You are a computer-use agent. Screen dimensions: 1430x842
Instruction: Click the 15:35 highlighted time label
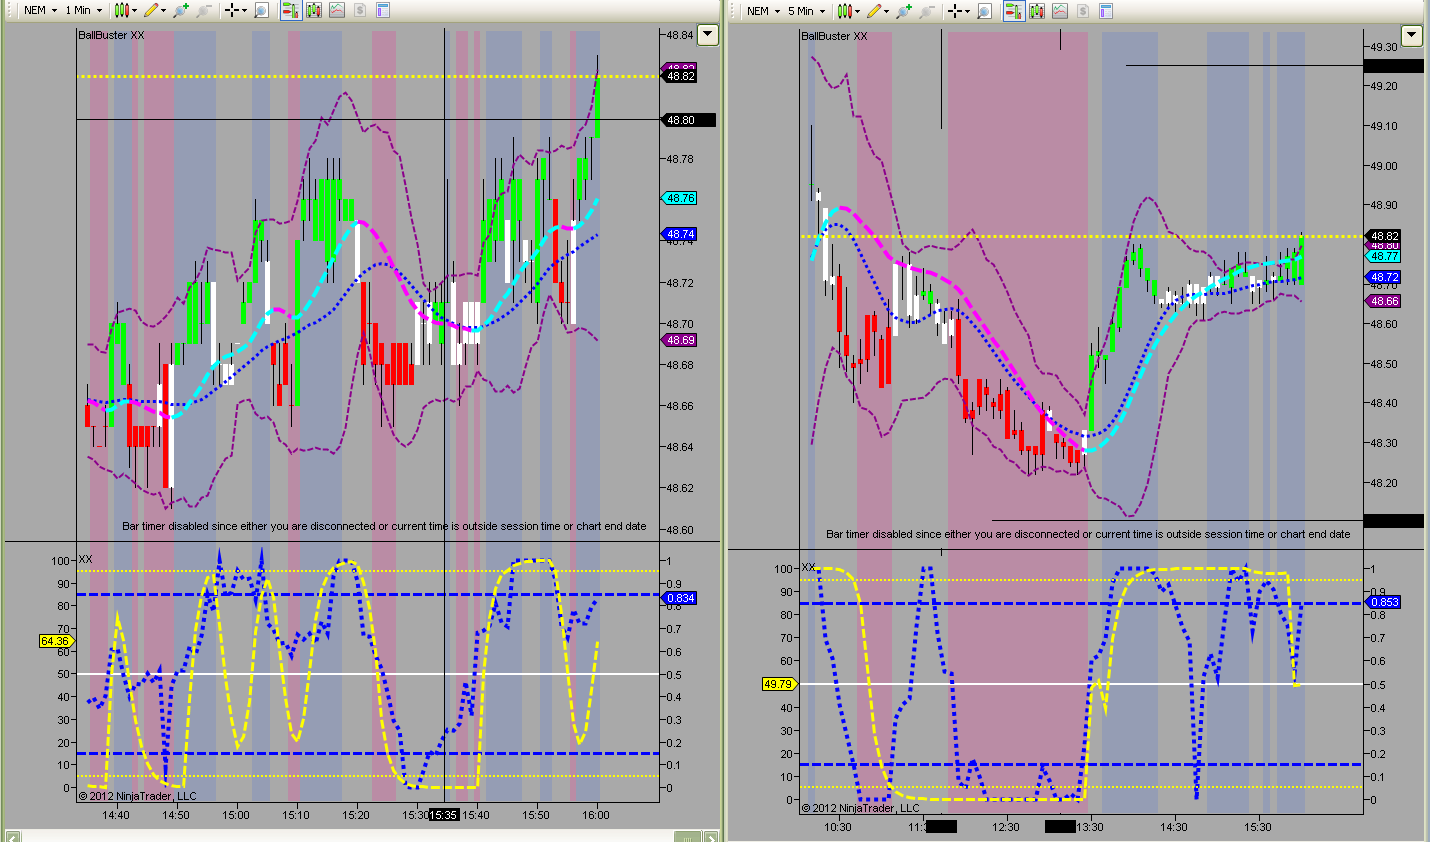444,815
